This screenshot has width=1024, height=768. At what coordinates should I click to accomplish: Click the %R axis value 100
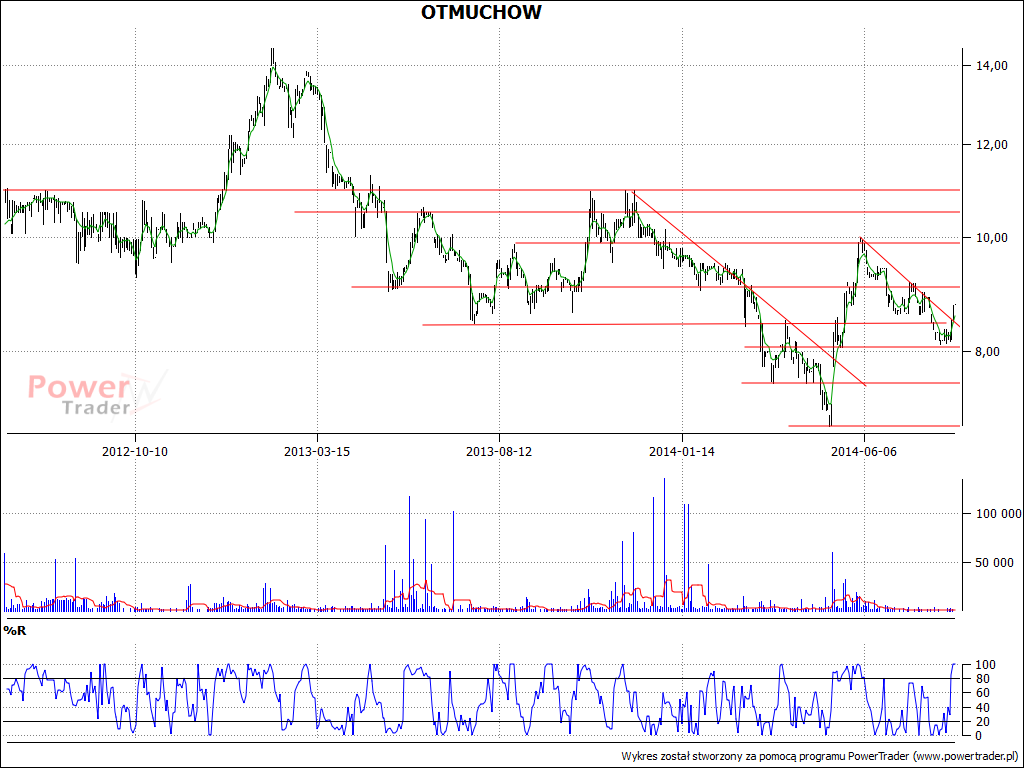(x=986, y=665)
